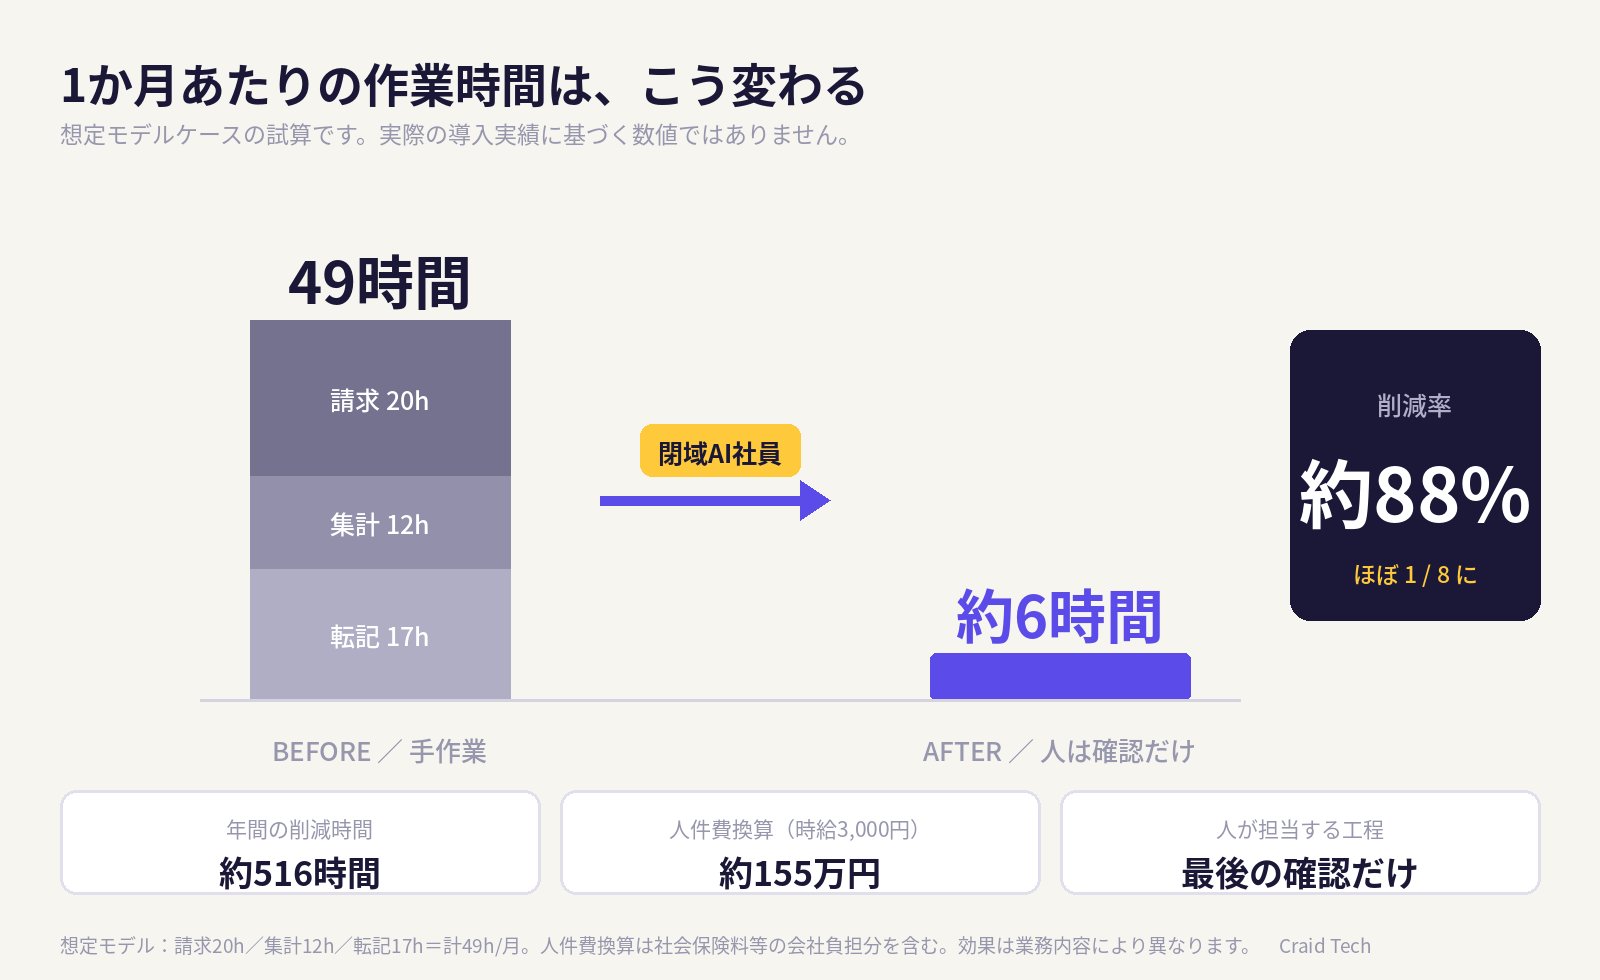Viewport: 1600px width, 980px height.
Task: Select the purple AFTER bar
Action: point(1060,676)
